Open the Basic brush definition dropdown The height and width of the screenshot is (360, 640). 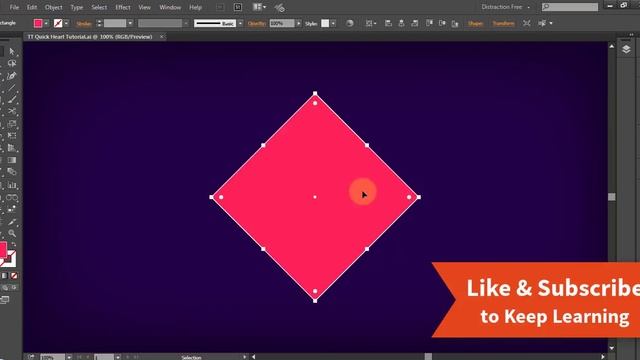[x=240, y=24]
